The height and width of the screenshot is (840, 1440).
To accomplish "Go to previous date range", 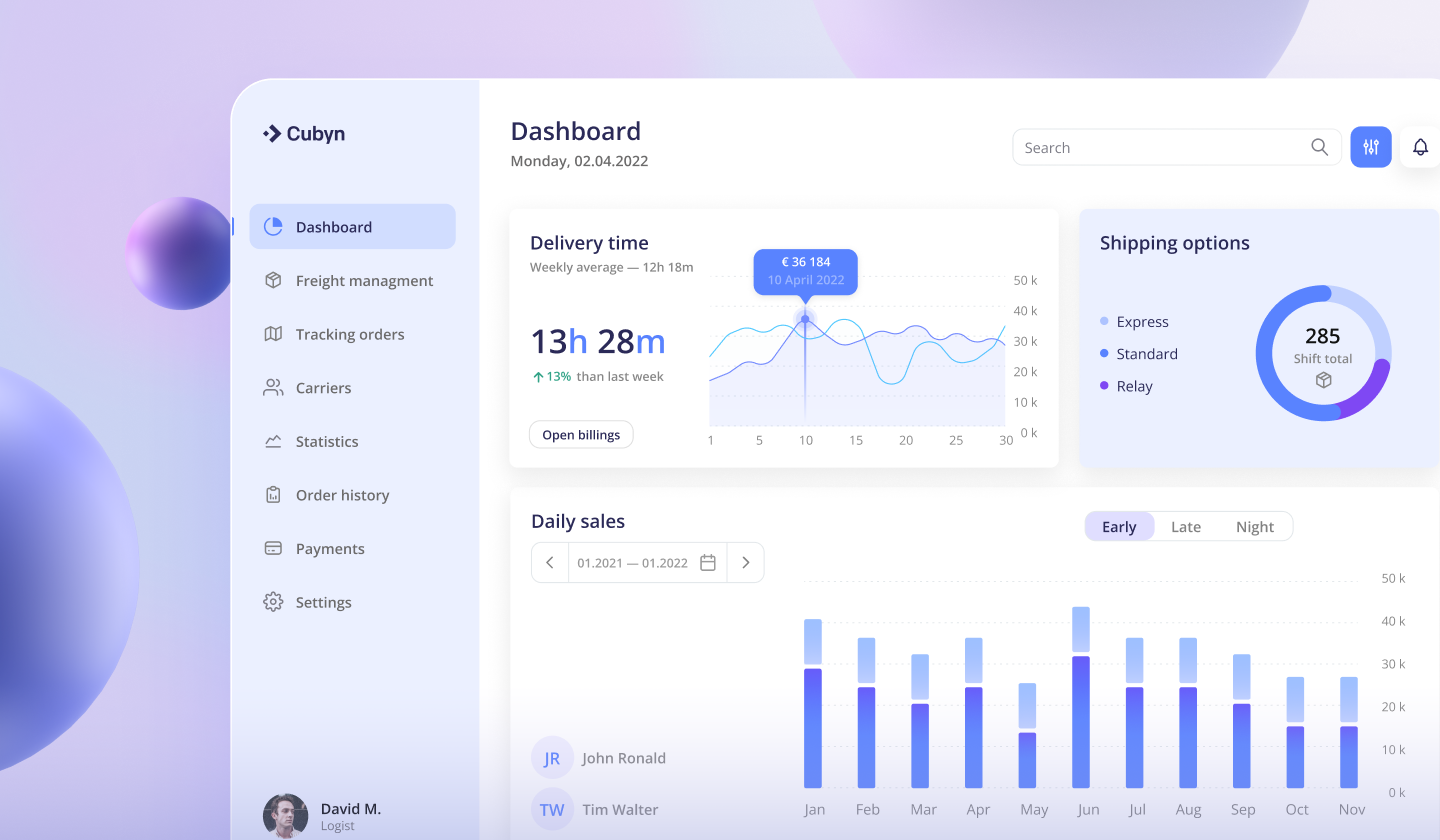I will (550, 562).
